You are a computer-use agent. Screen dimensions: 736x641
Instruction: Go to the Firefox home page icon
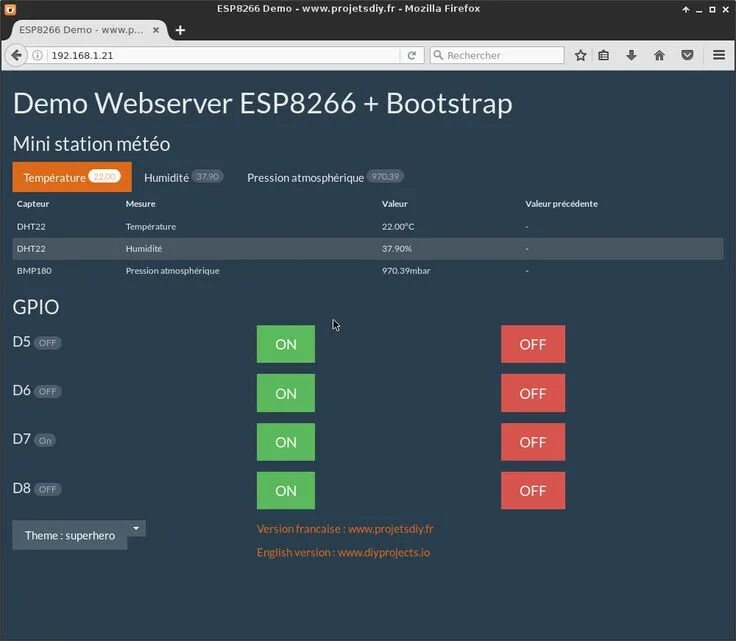click(659, 55)
